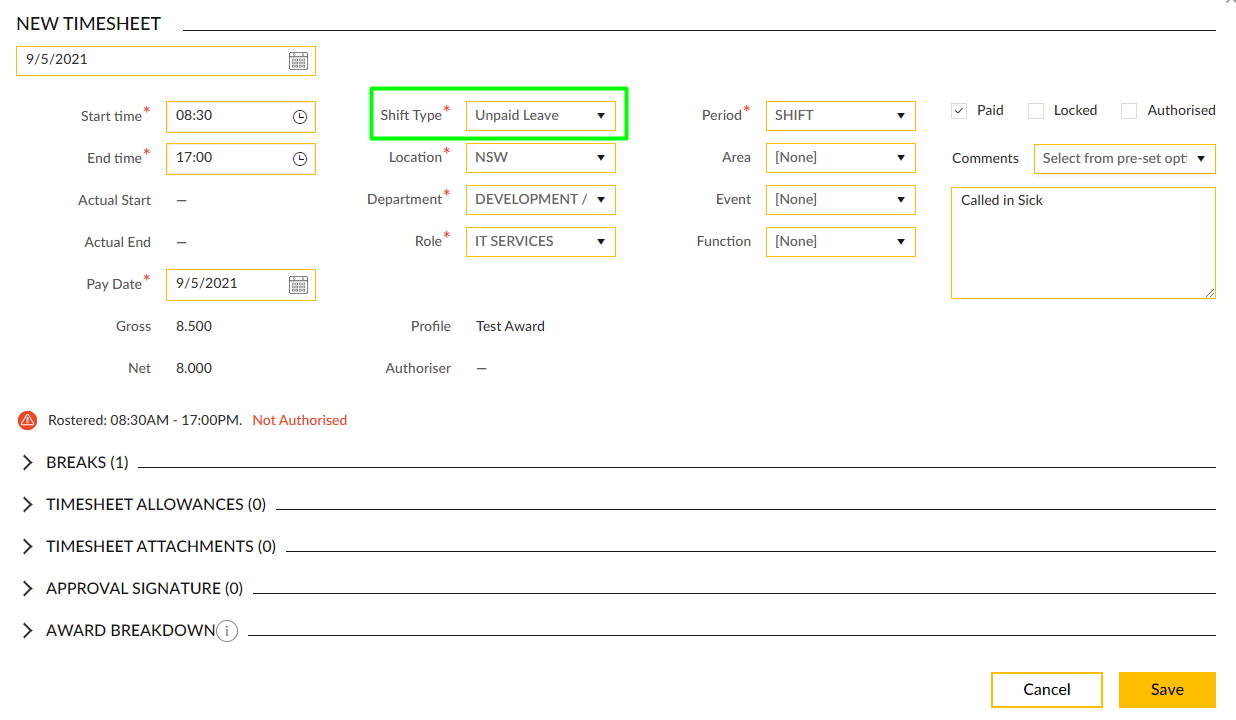
Task: Open the Location dropdown showing NSW
Action: [x=541, y=157]
